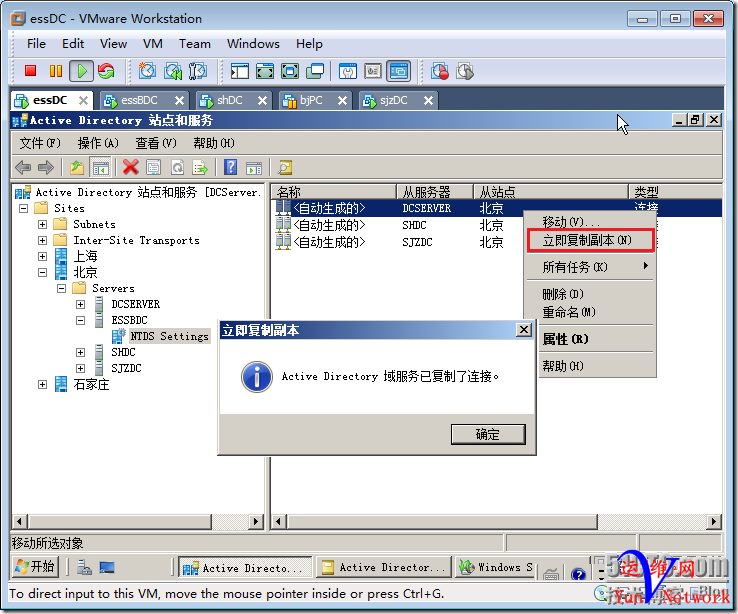This screenshot has width=738, height=614.
Task: Click the refresh icon in MMC toolbar
Action: click(x=177, y=167)
